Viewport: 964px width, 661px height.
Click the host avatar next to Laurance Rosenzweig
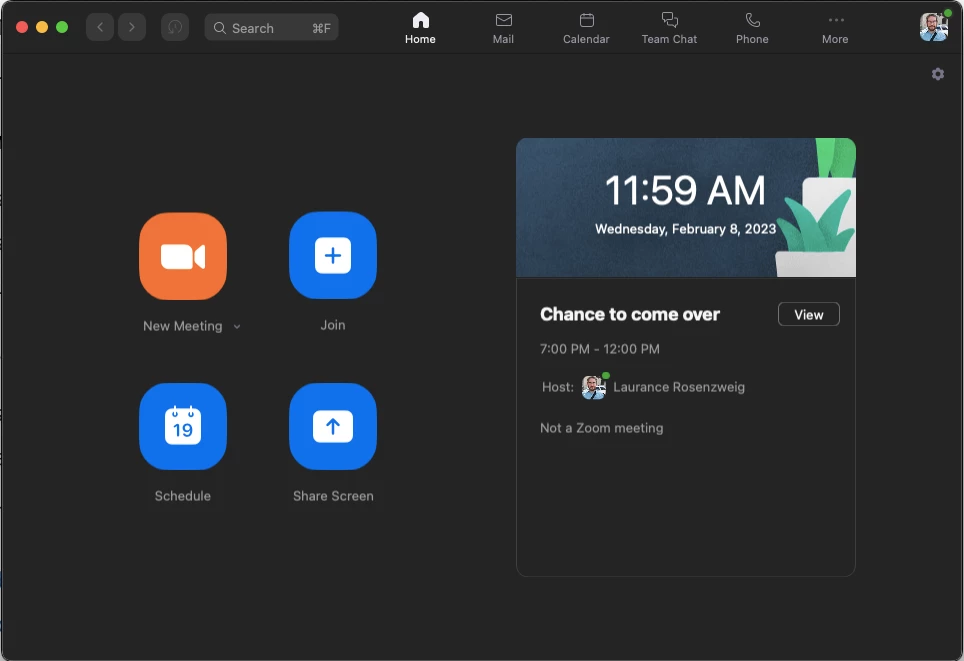(593, 387)
